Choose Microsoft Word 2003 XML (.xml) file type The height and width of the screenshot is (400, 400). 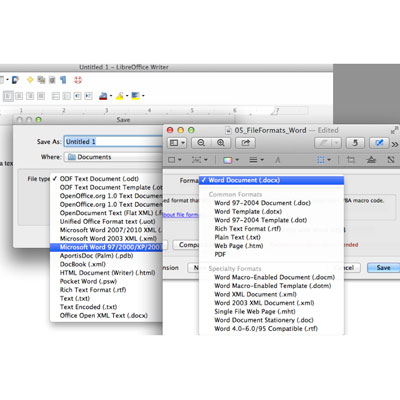coord(108,238)
